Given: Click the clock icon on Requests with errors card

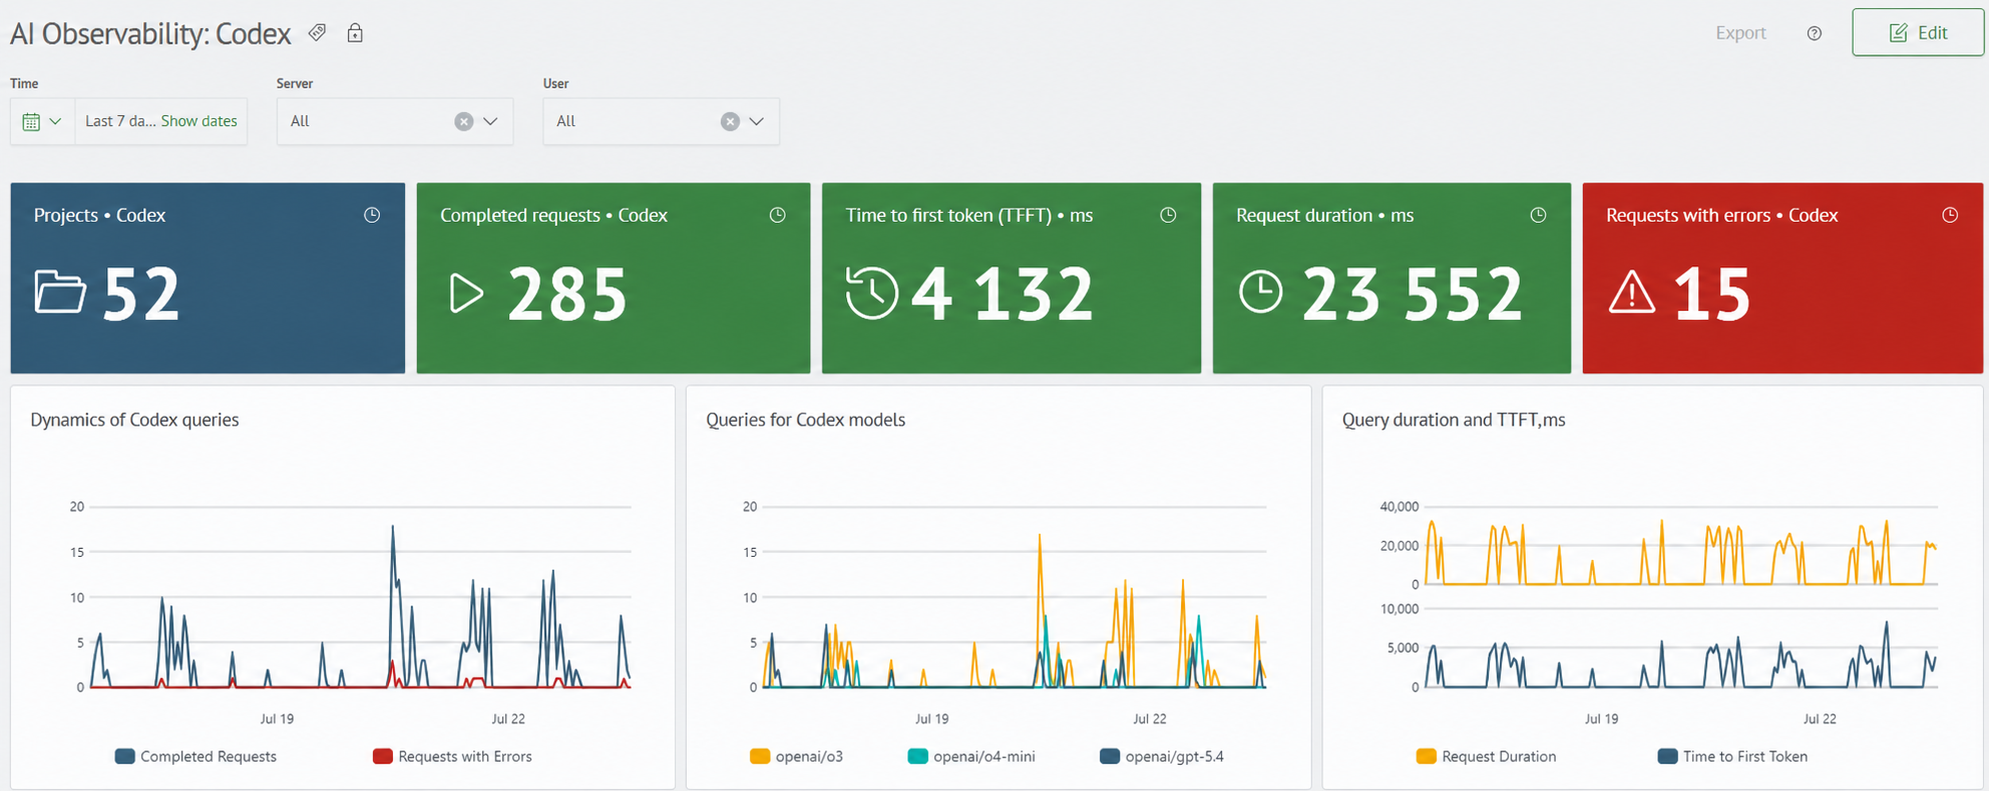Looking at the screenshot, I should point(1950,215).
